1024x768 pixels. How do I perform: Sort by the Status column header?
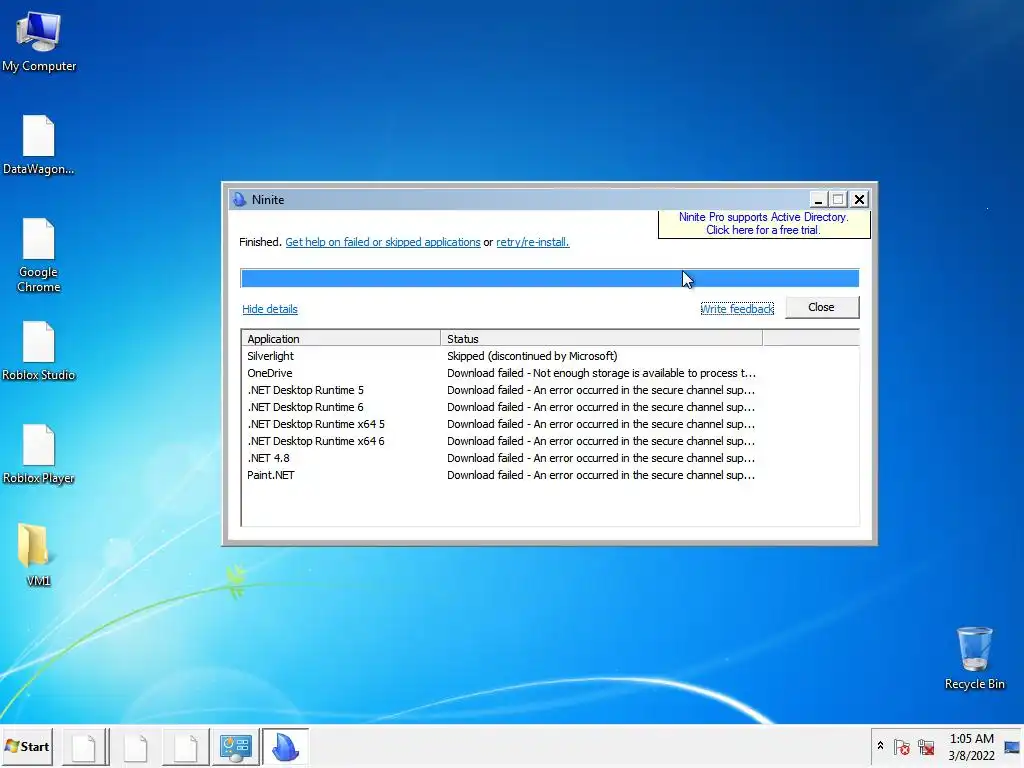[601, 338]
